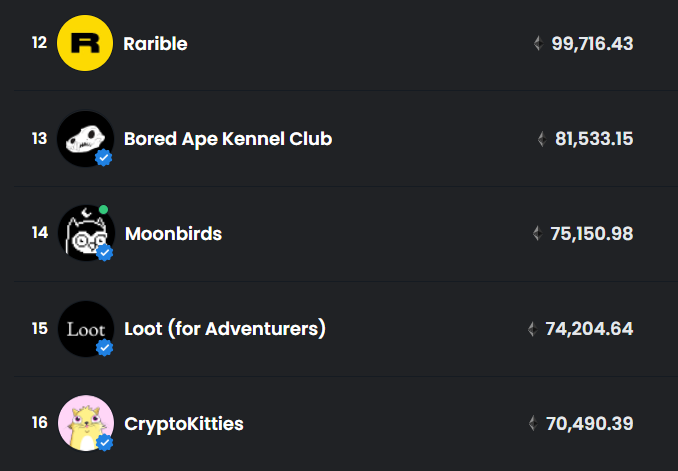The width and height of the screenshot is (678, 471).
Task: Open Bored Ape Kennel Club collection
Action: (227, 139)
